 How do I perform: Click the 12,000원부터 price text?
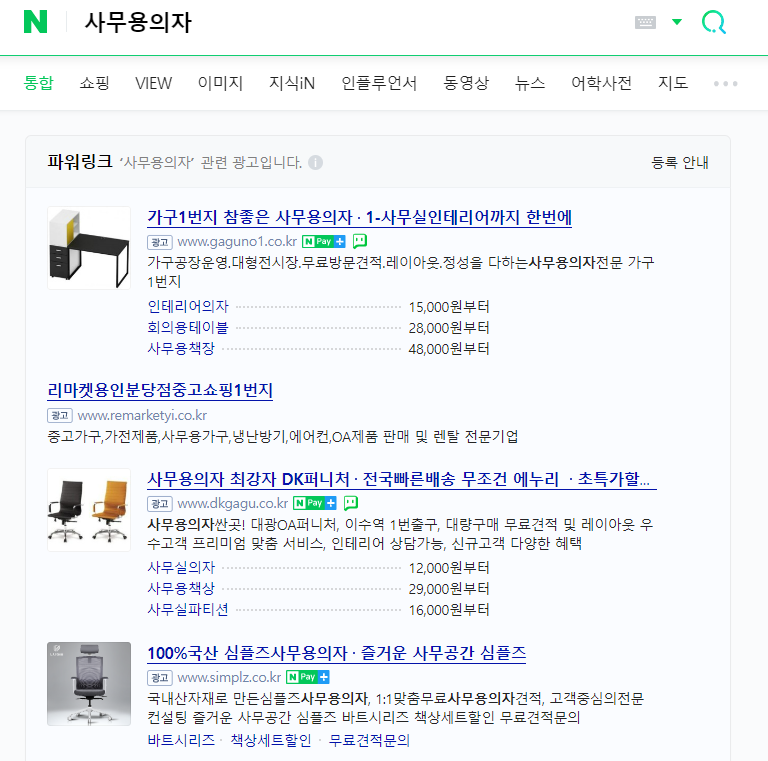click(x=449, y=568)
